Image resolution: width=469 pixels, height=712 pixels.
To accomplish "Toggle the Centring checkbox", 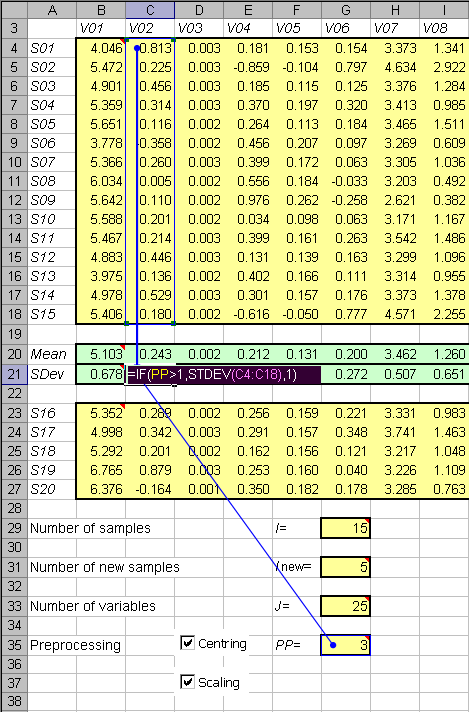I will click(187, 643).
